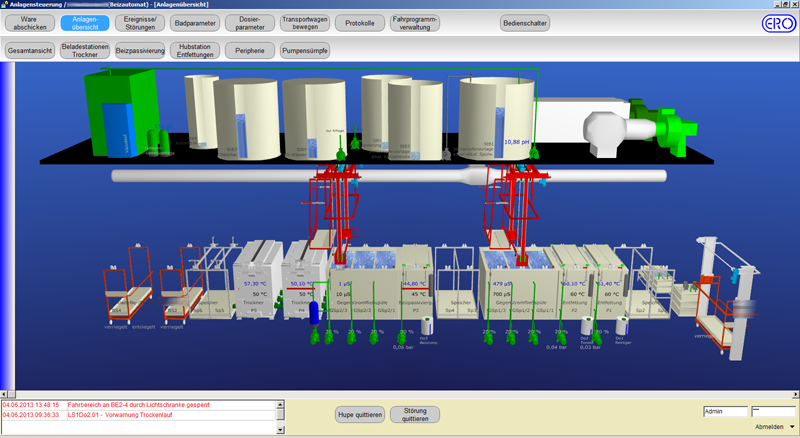800x438 pixels.
Task: Open the Beizpassivierung view tab
Action: coord(139,49)
